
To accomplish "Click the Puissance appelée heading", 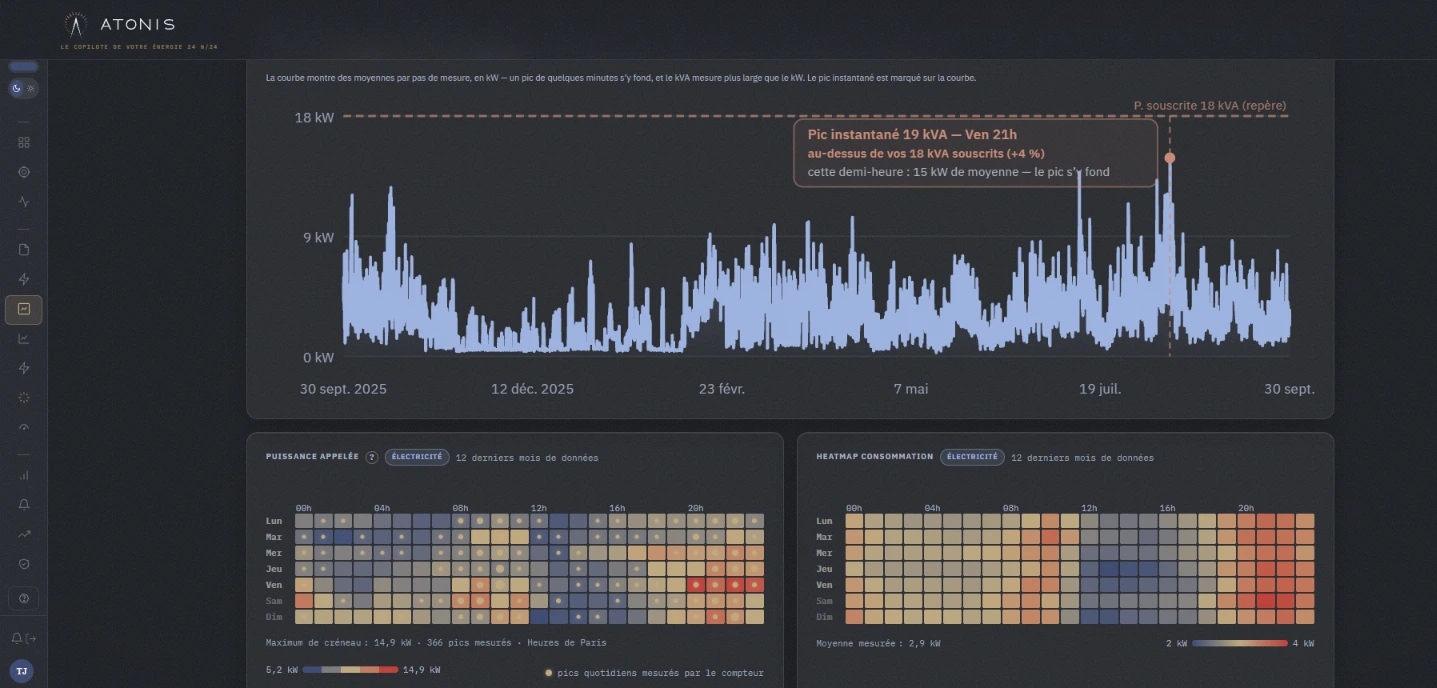I will (x=312, y=457).
